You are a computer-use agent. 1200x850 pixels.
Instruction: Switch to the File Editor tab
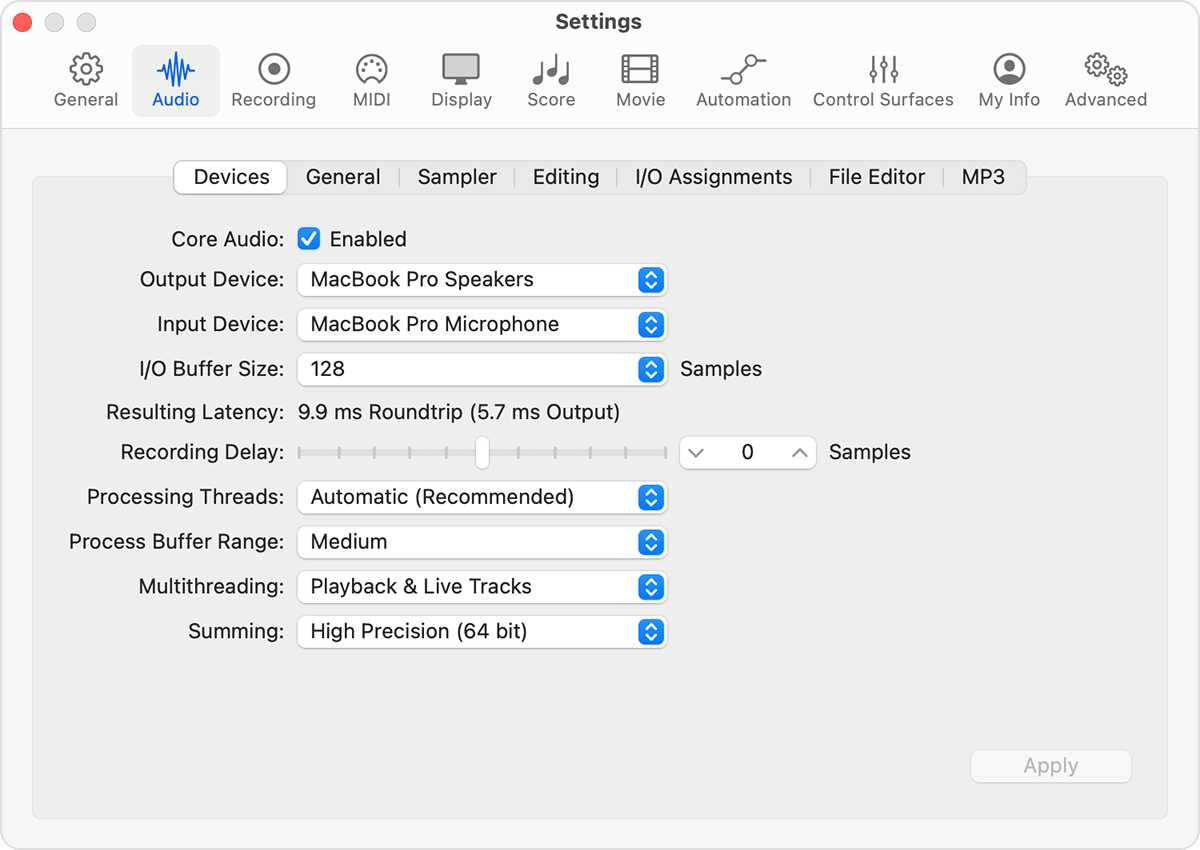point(877,177)
